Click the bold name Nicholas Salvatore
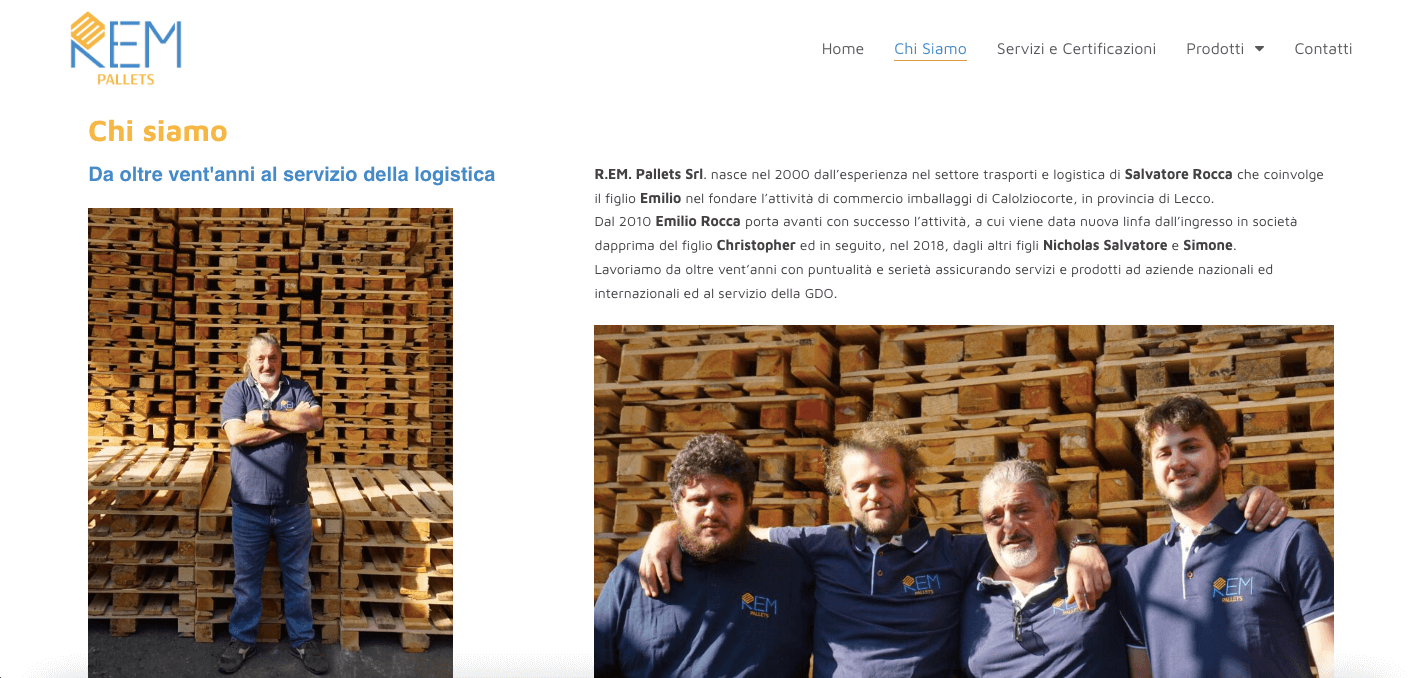Screen dimensions: 1416x678 (1105, 245)
